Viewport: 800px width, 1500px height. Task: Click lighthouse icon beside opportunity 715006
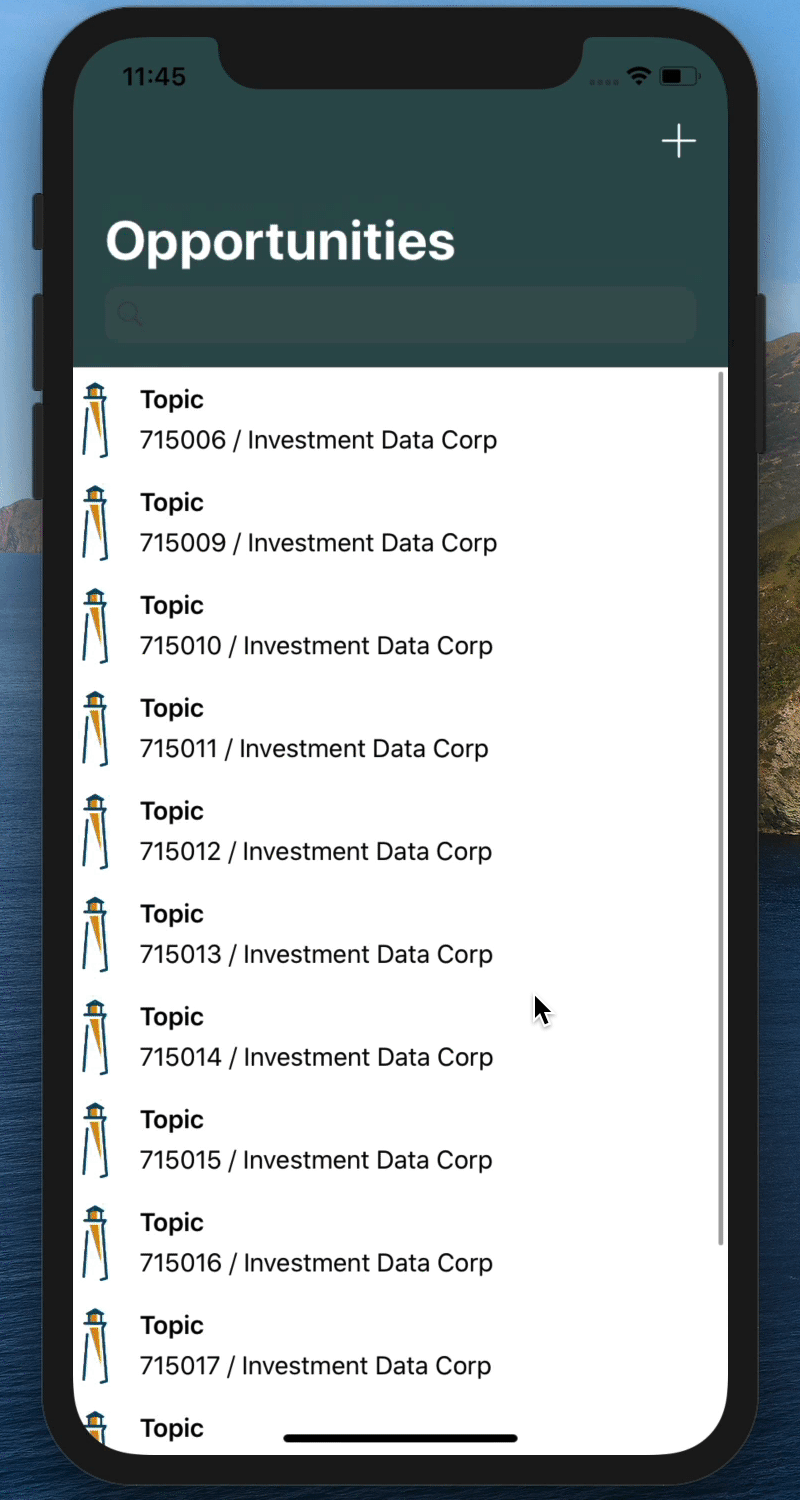(x=95, y=420)
